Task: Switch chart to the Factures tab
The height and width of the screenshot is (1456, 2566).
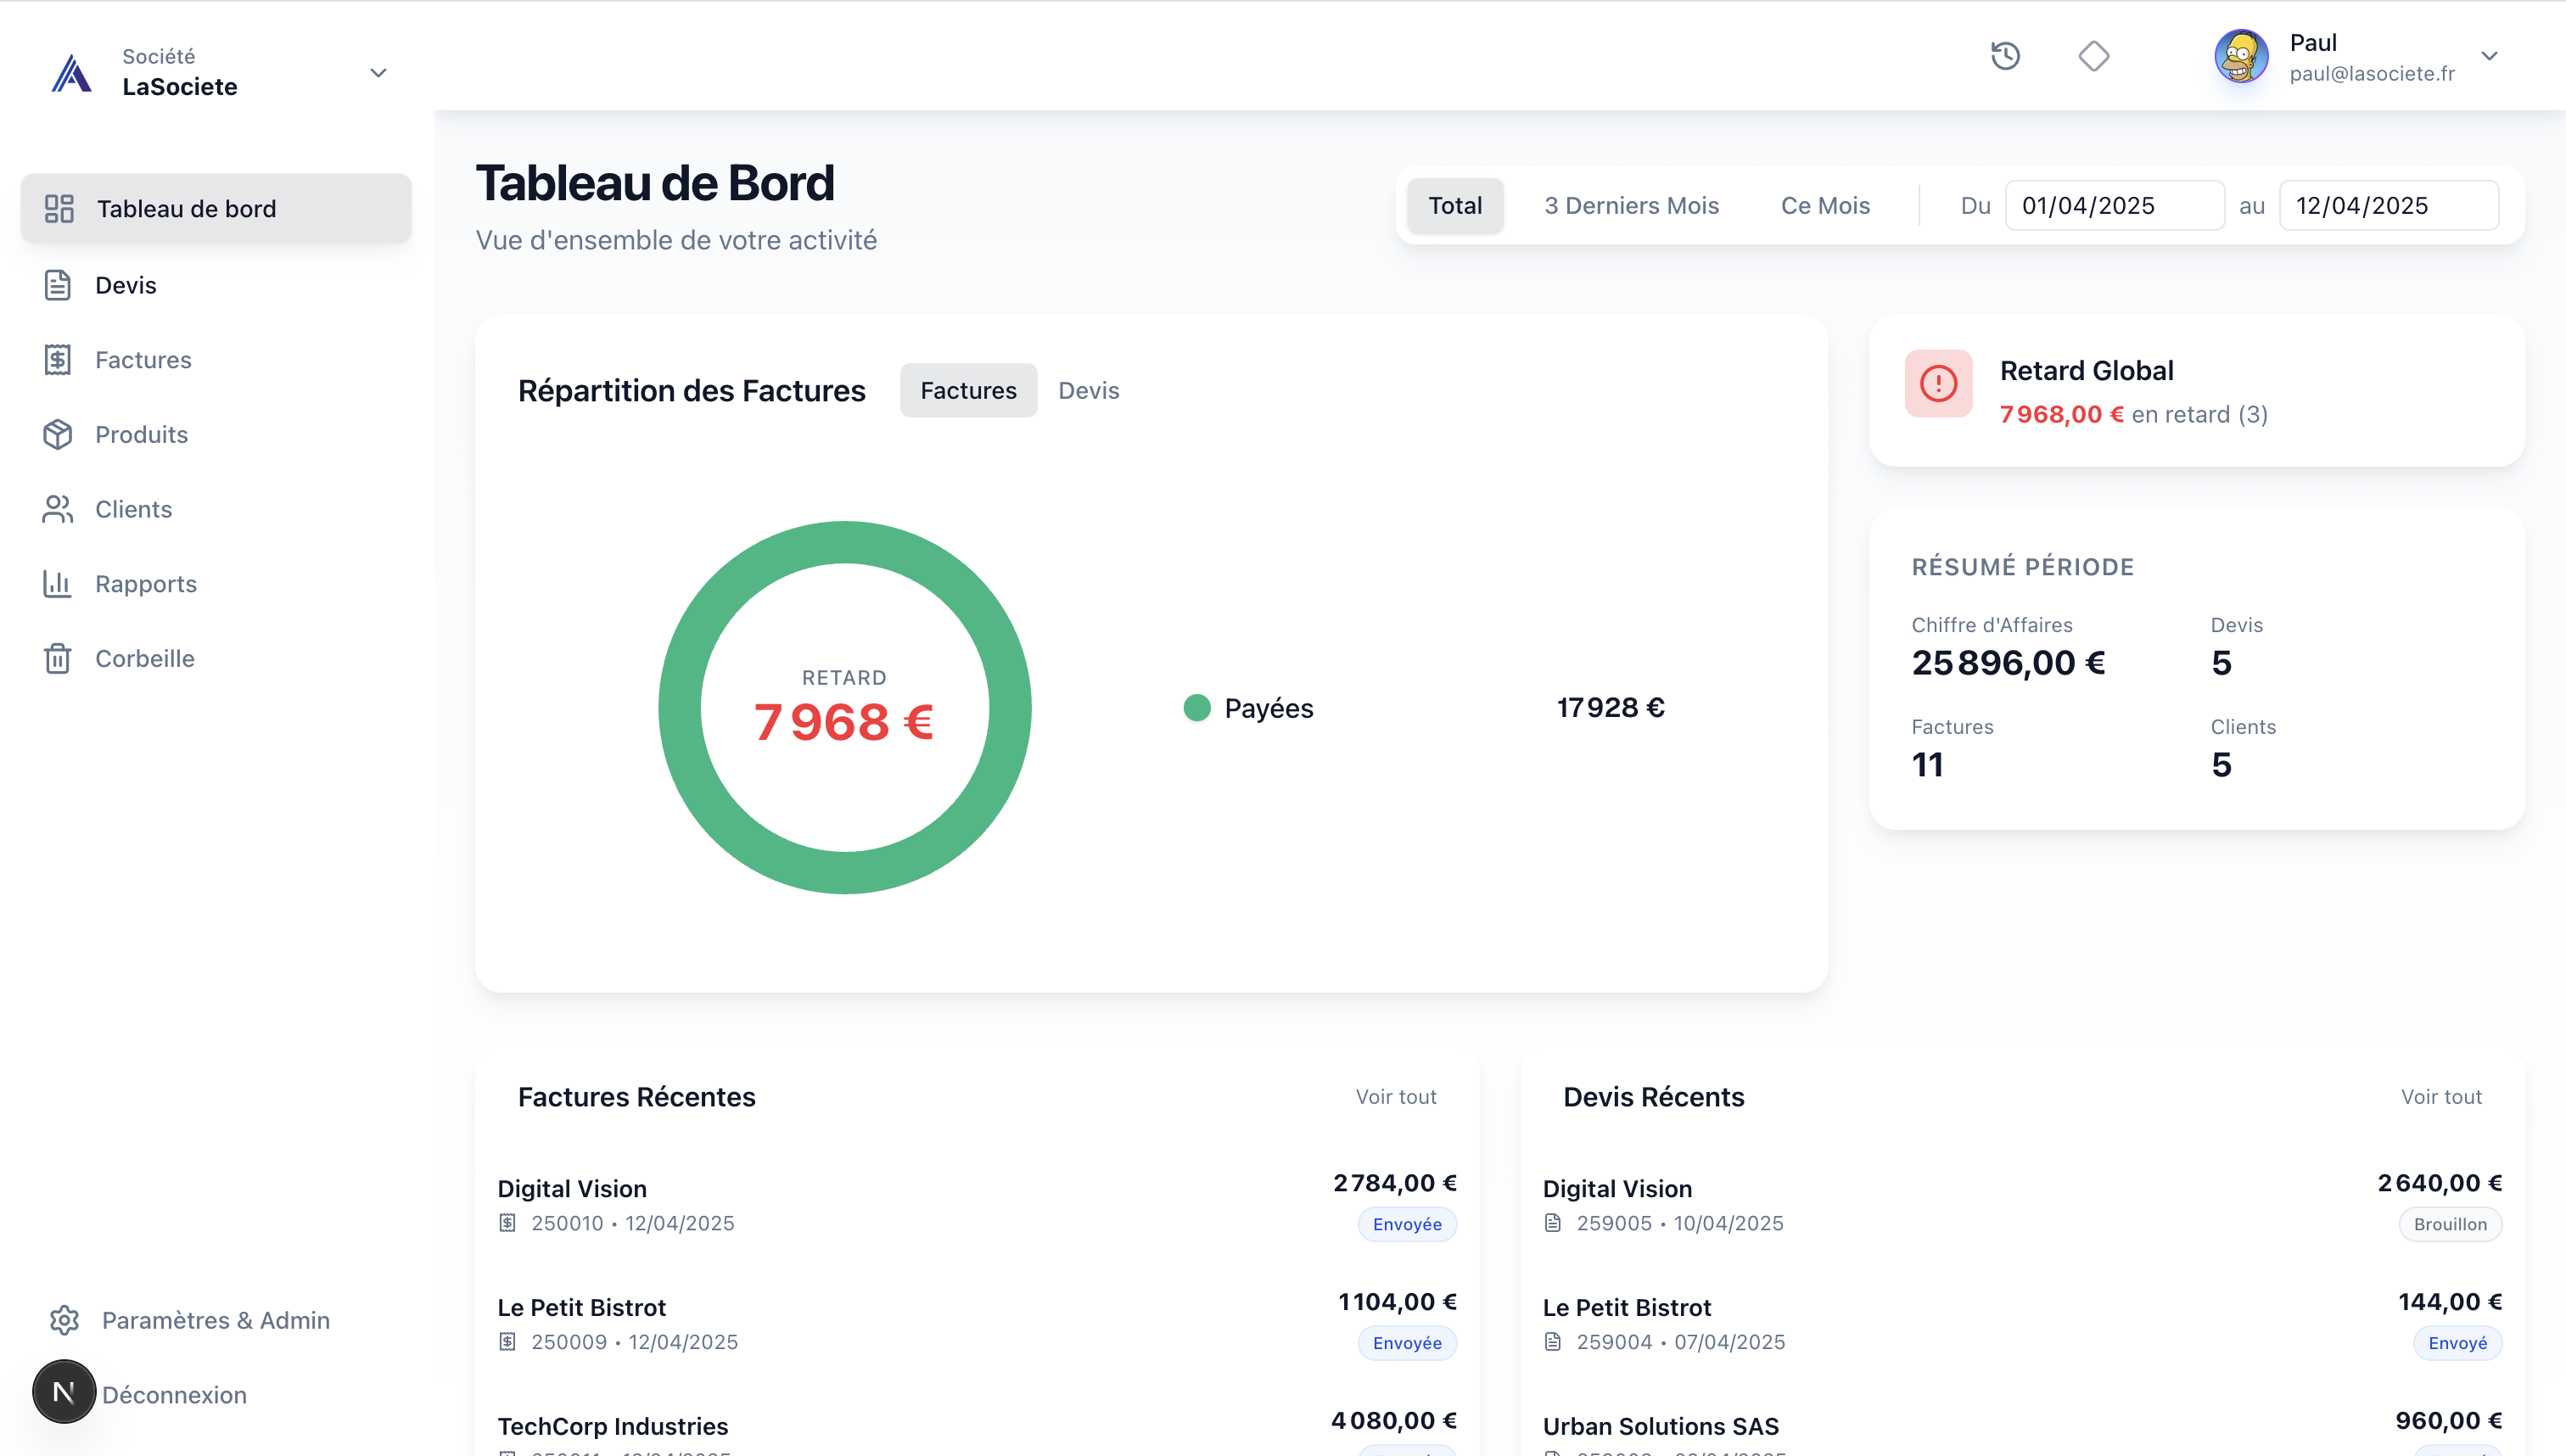Action: pos(968,390)
